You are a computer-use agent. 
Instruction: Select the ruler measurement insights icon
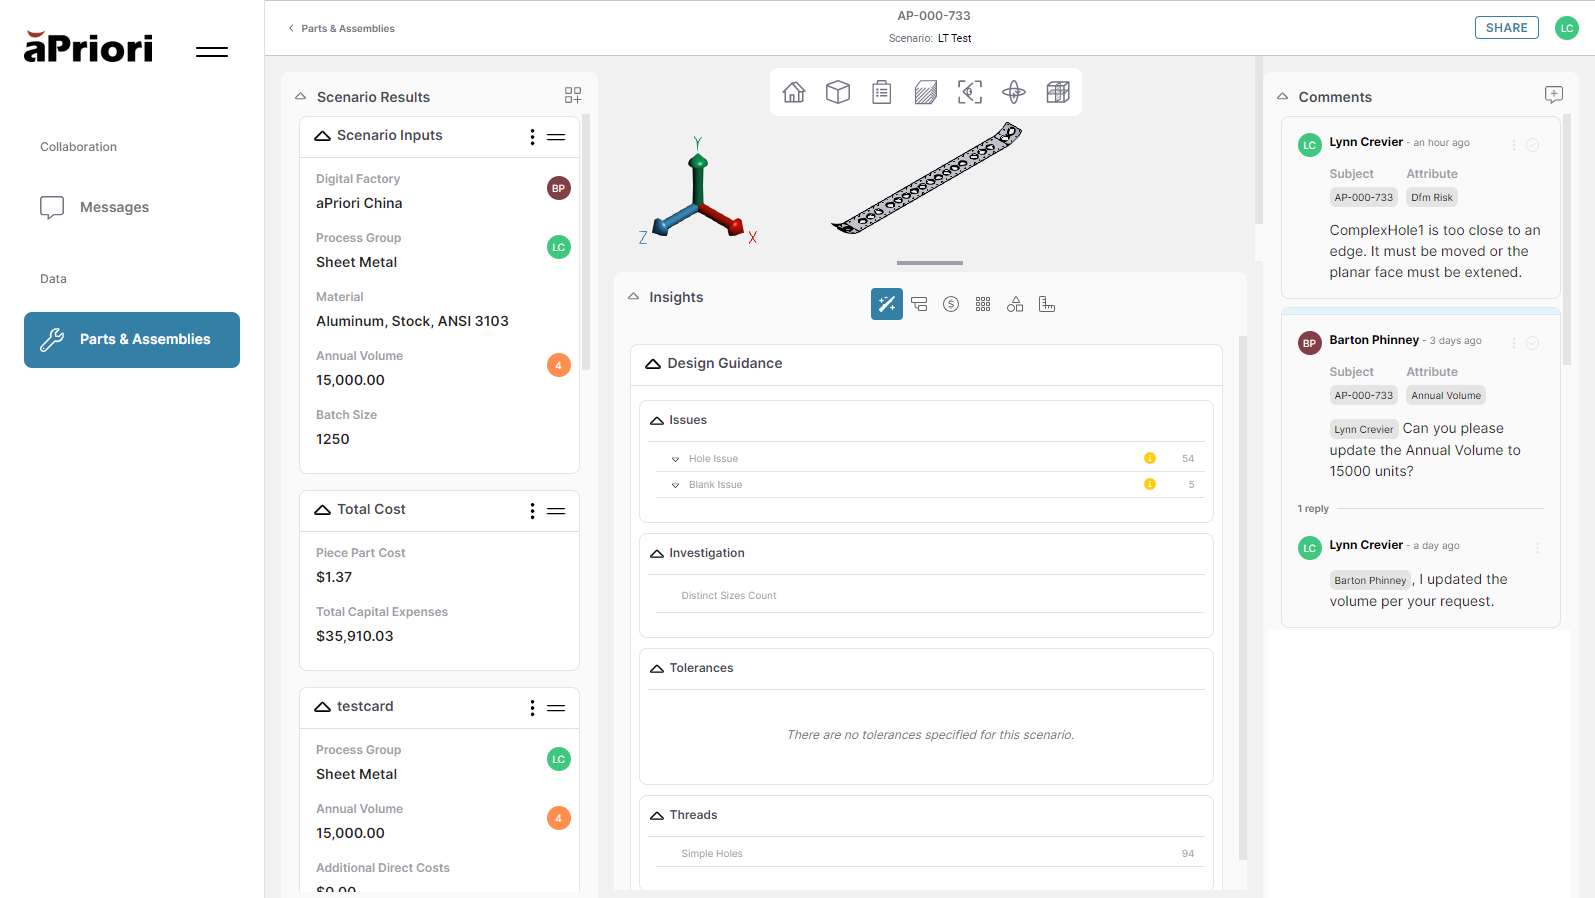tap(1047, 304)
